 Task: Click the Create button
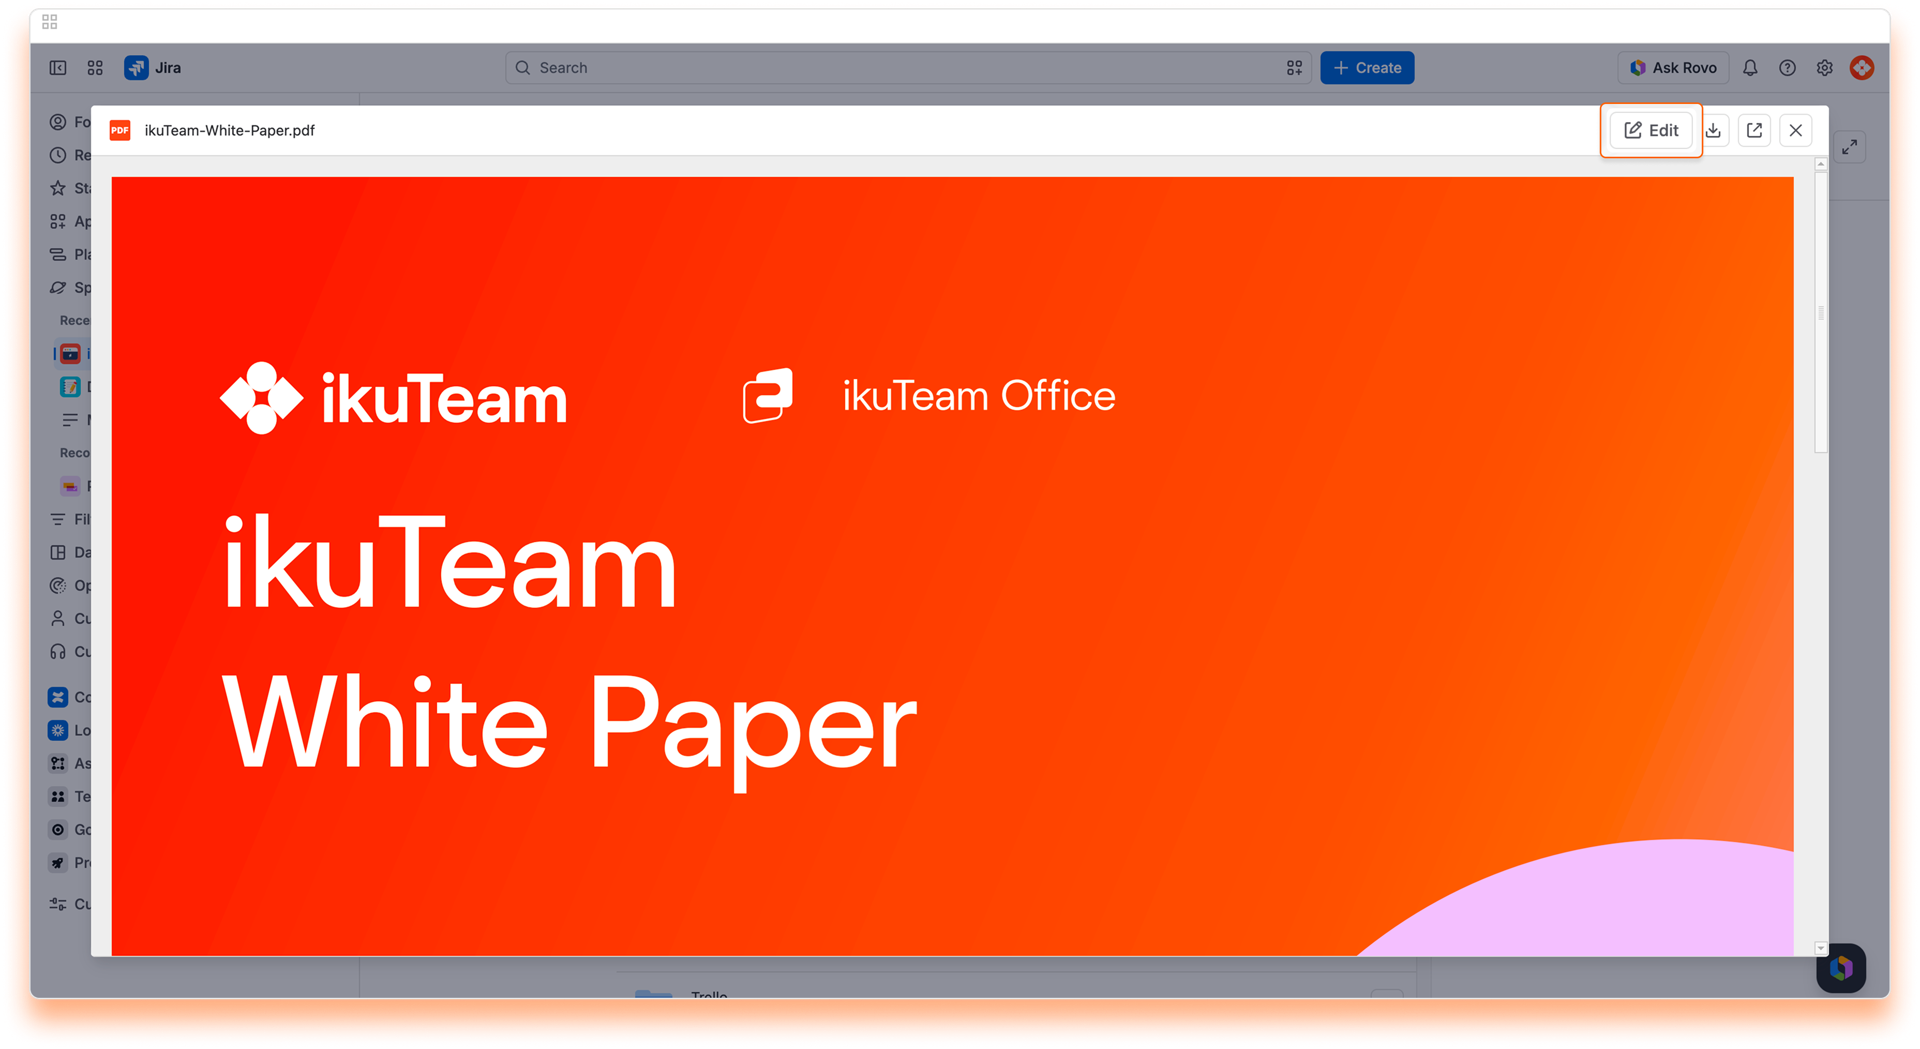[x=1367, y=68]
